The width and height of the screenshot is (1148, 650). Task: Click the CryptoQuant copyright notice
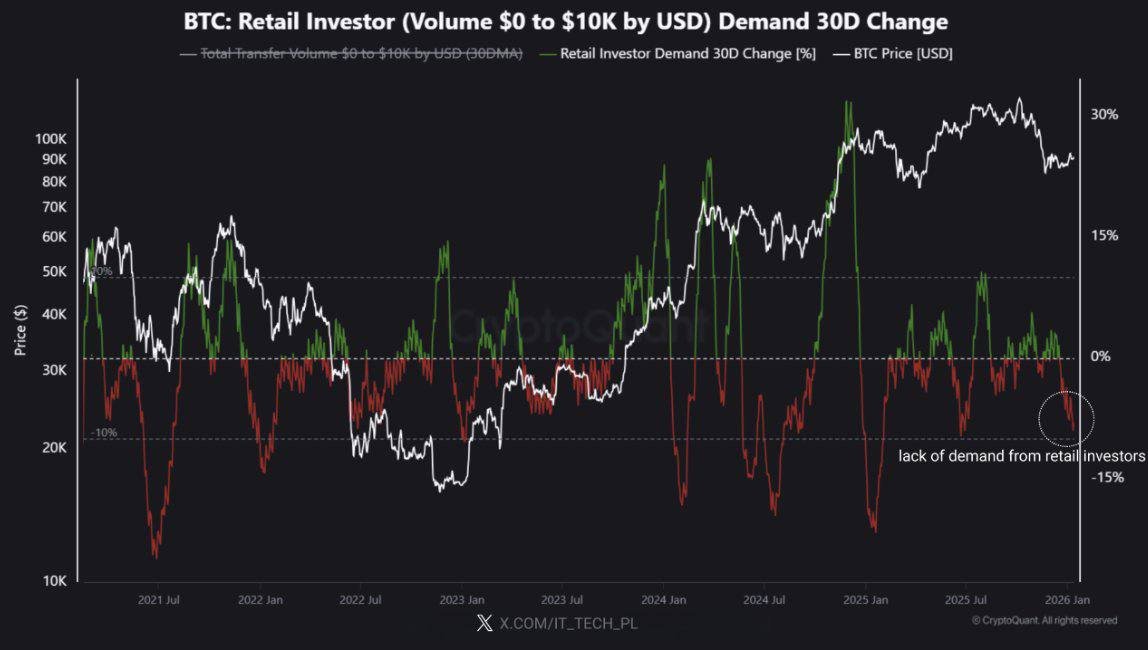1045,621
